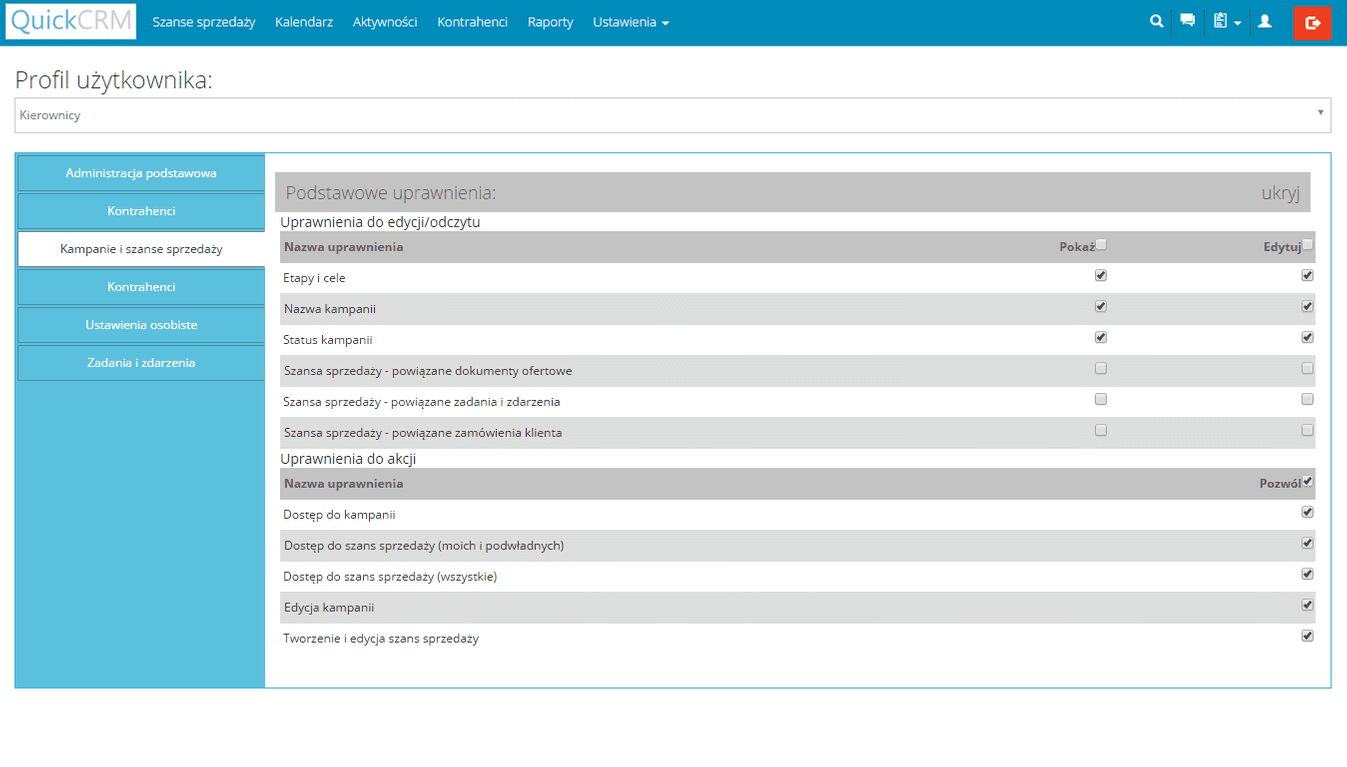Click the clipboard tasks icon
This screenshot has height=767, width=1347.
(x=1220, y=21)
